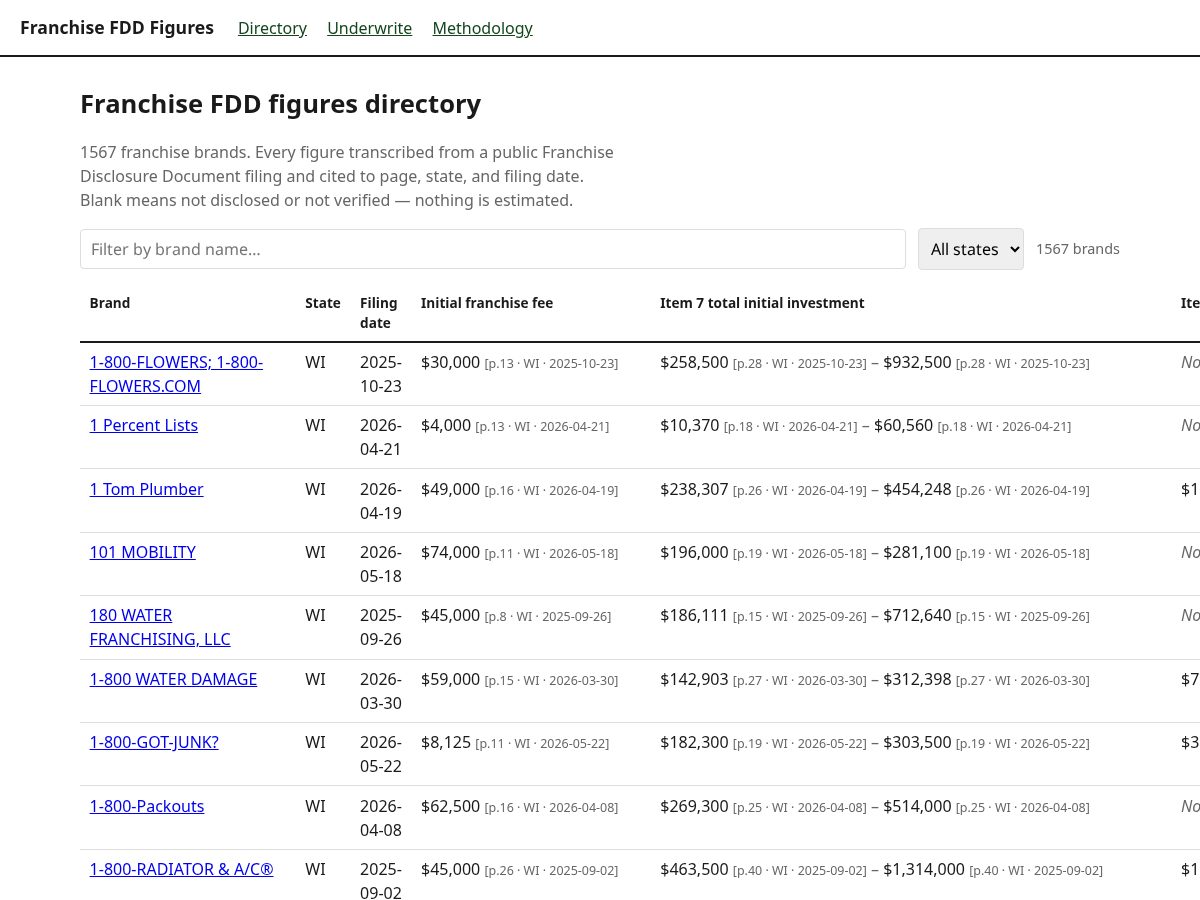Select the $238,307 low investment figure
The image size is (1200, 900).
click(x=694, y=489)
